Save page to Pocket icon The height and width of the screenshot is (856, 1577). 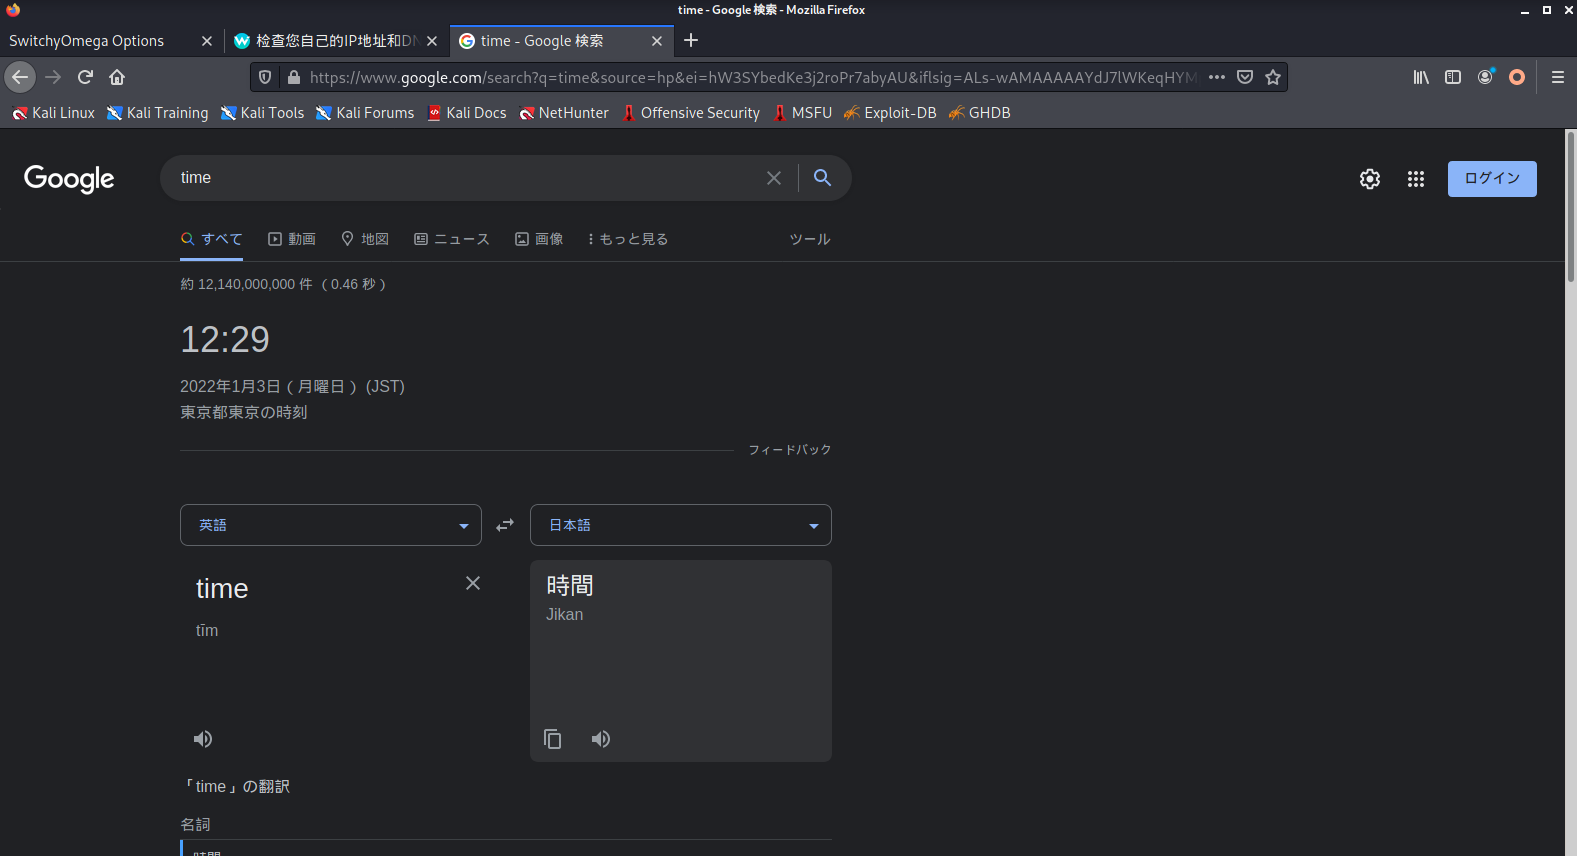pos(1245,77)
